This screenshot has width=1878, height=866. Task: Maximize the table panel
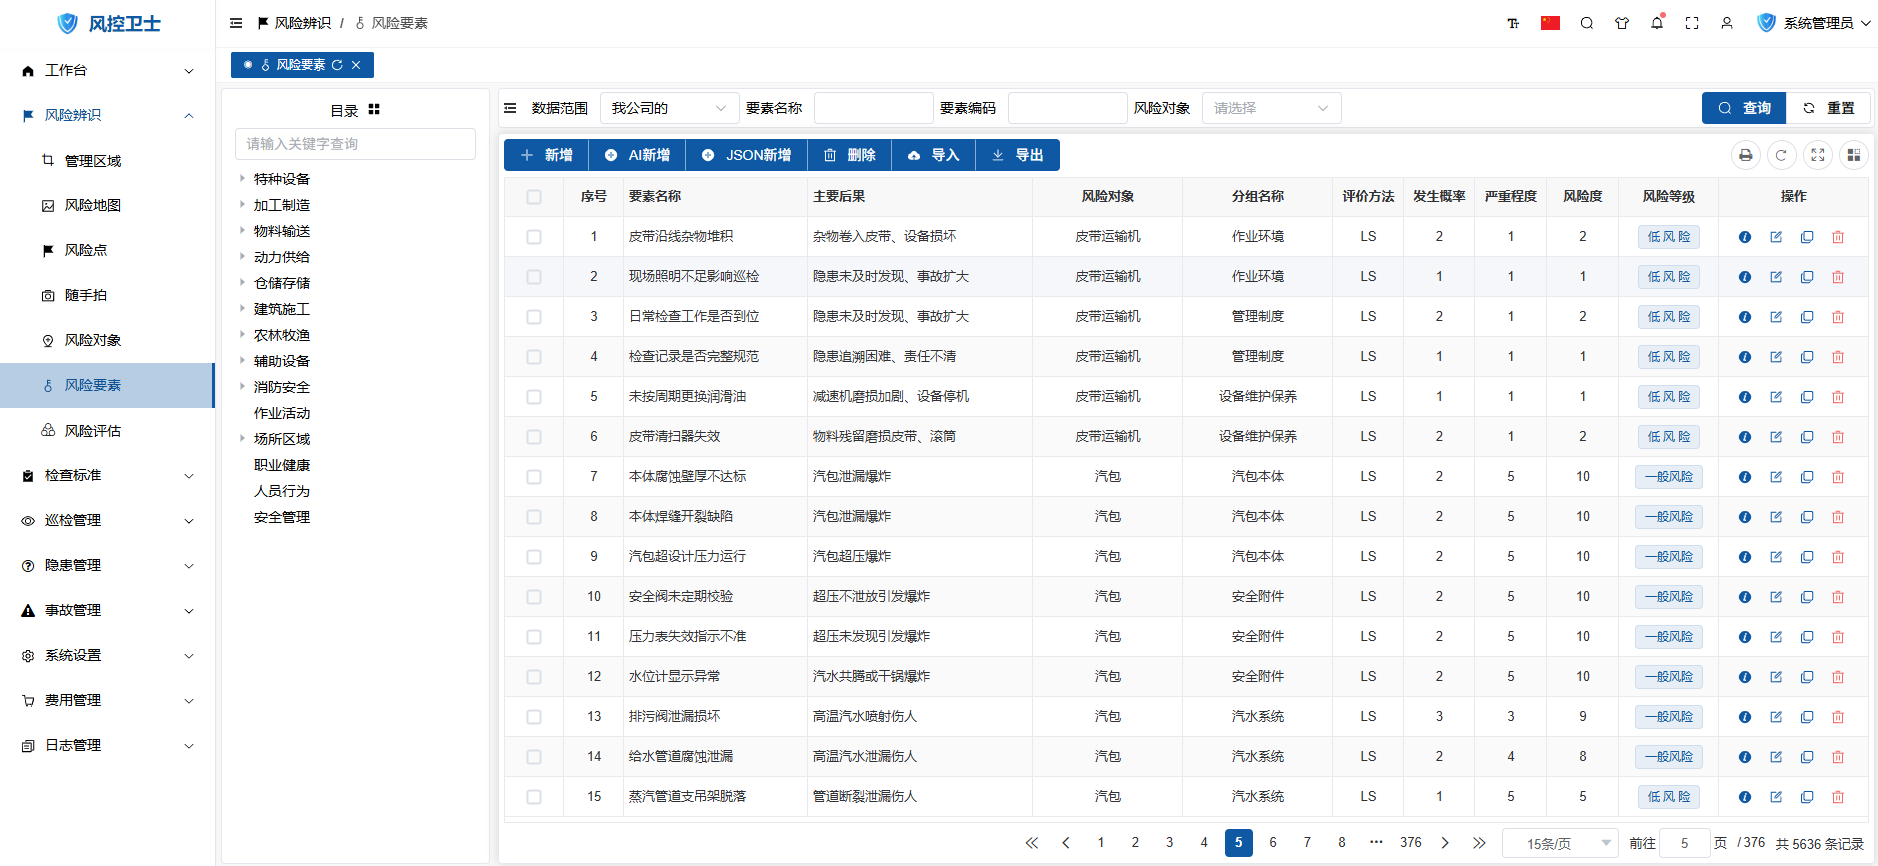(x=1818, y=155)
